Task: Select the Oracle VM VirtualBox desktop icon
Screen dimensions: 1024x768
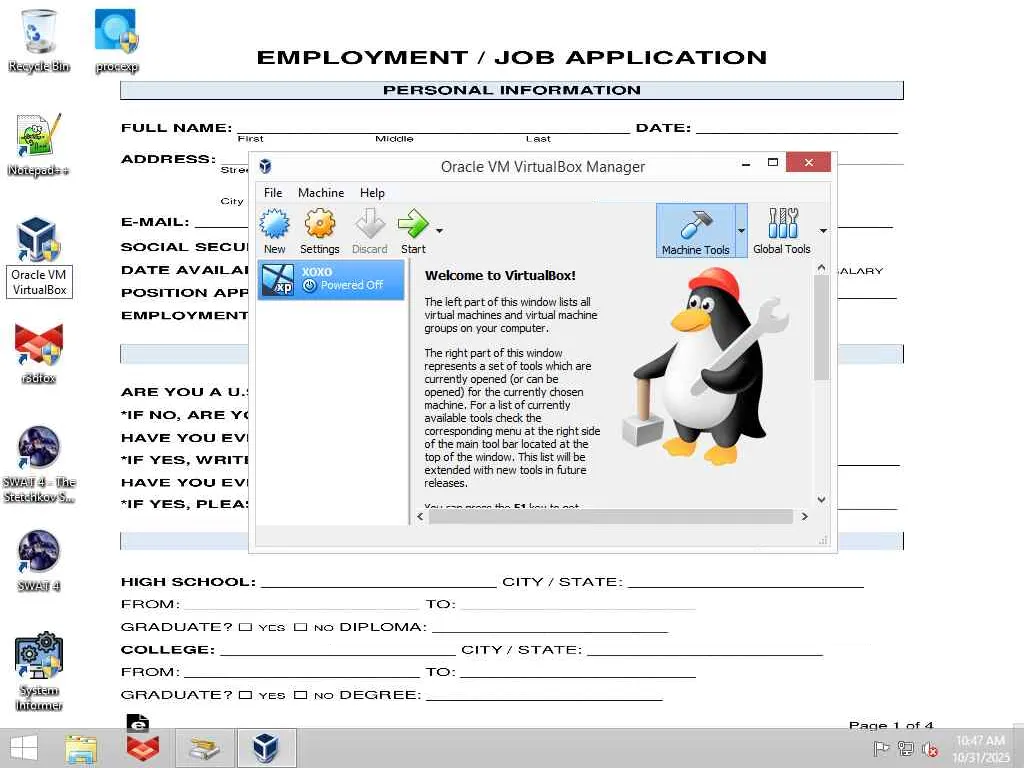Action: pyautogui.click(x=39, y=257)
